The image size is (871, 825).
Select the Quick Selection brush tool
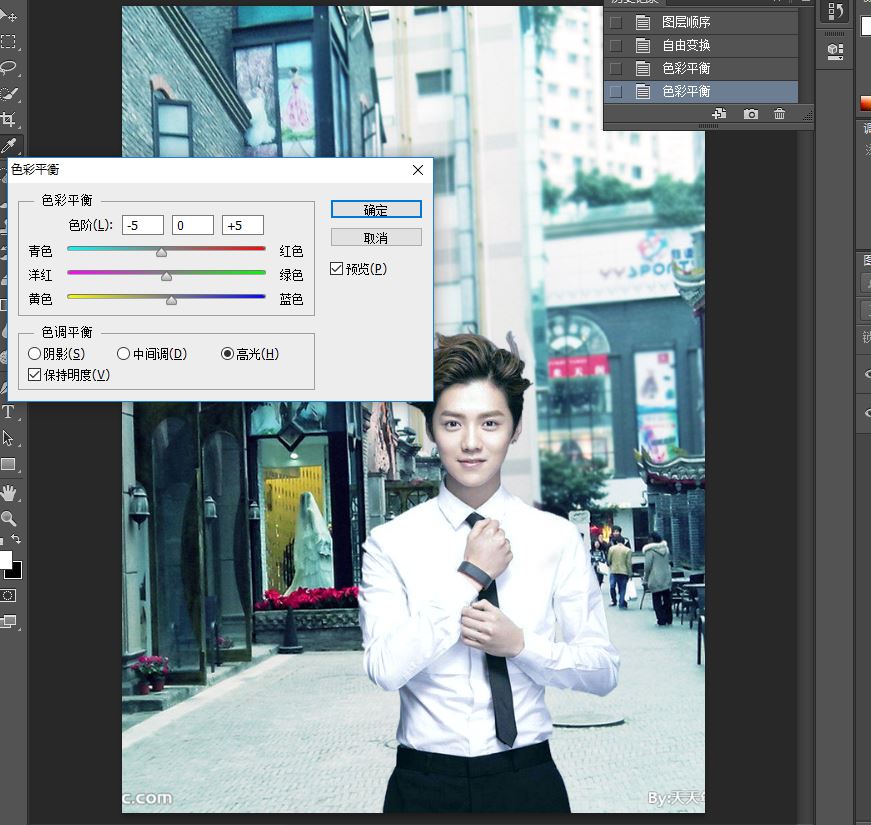coord(8,93)
